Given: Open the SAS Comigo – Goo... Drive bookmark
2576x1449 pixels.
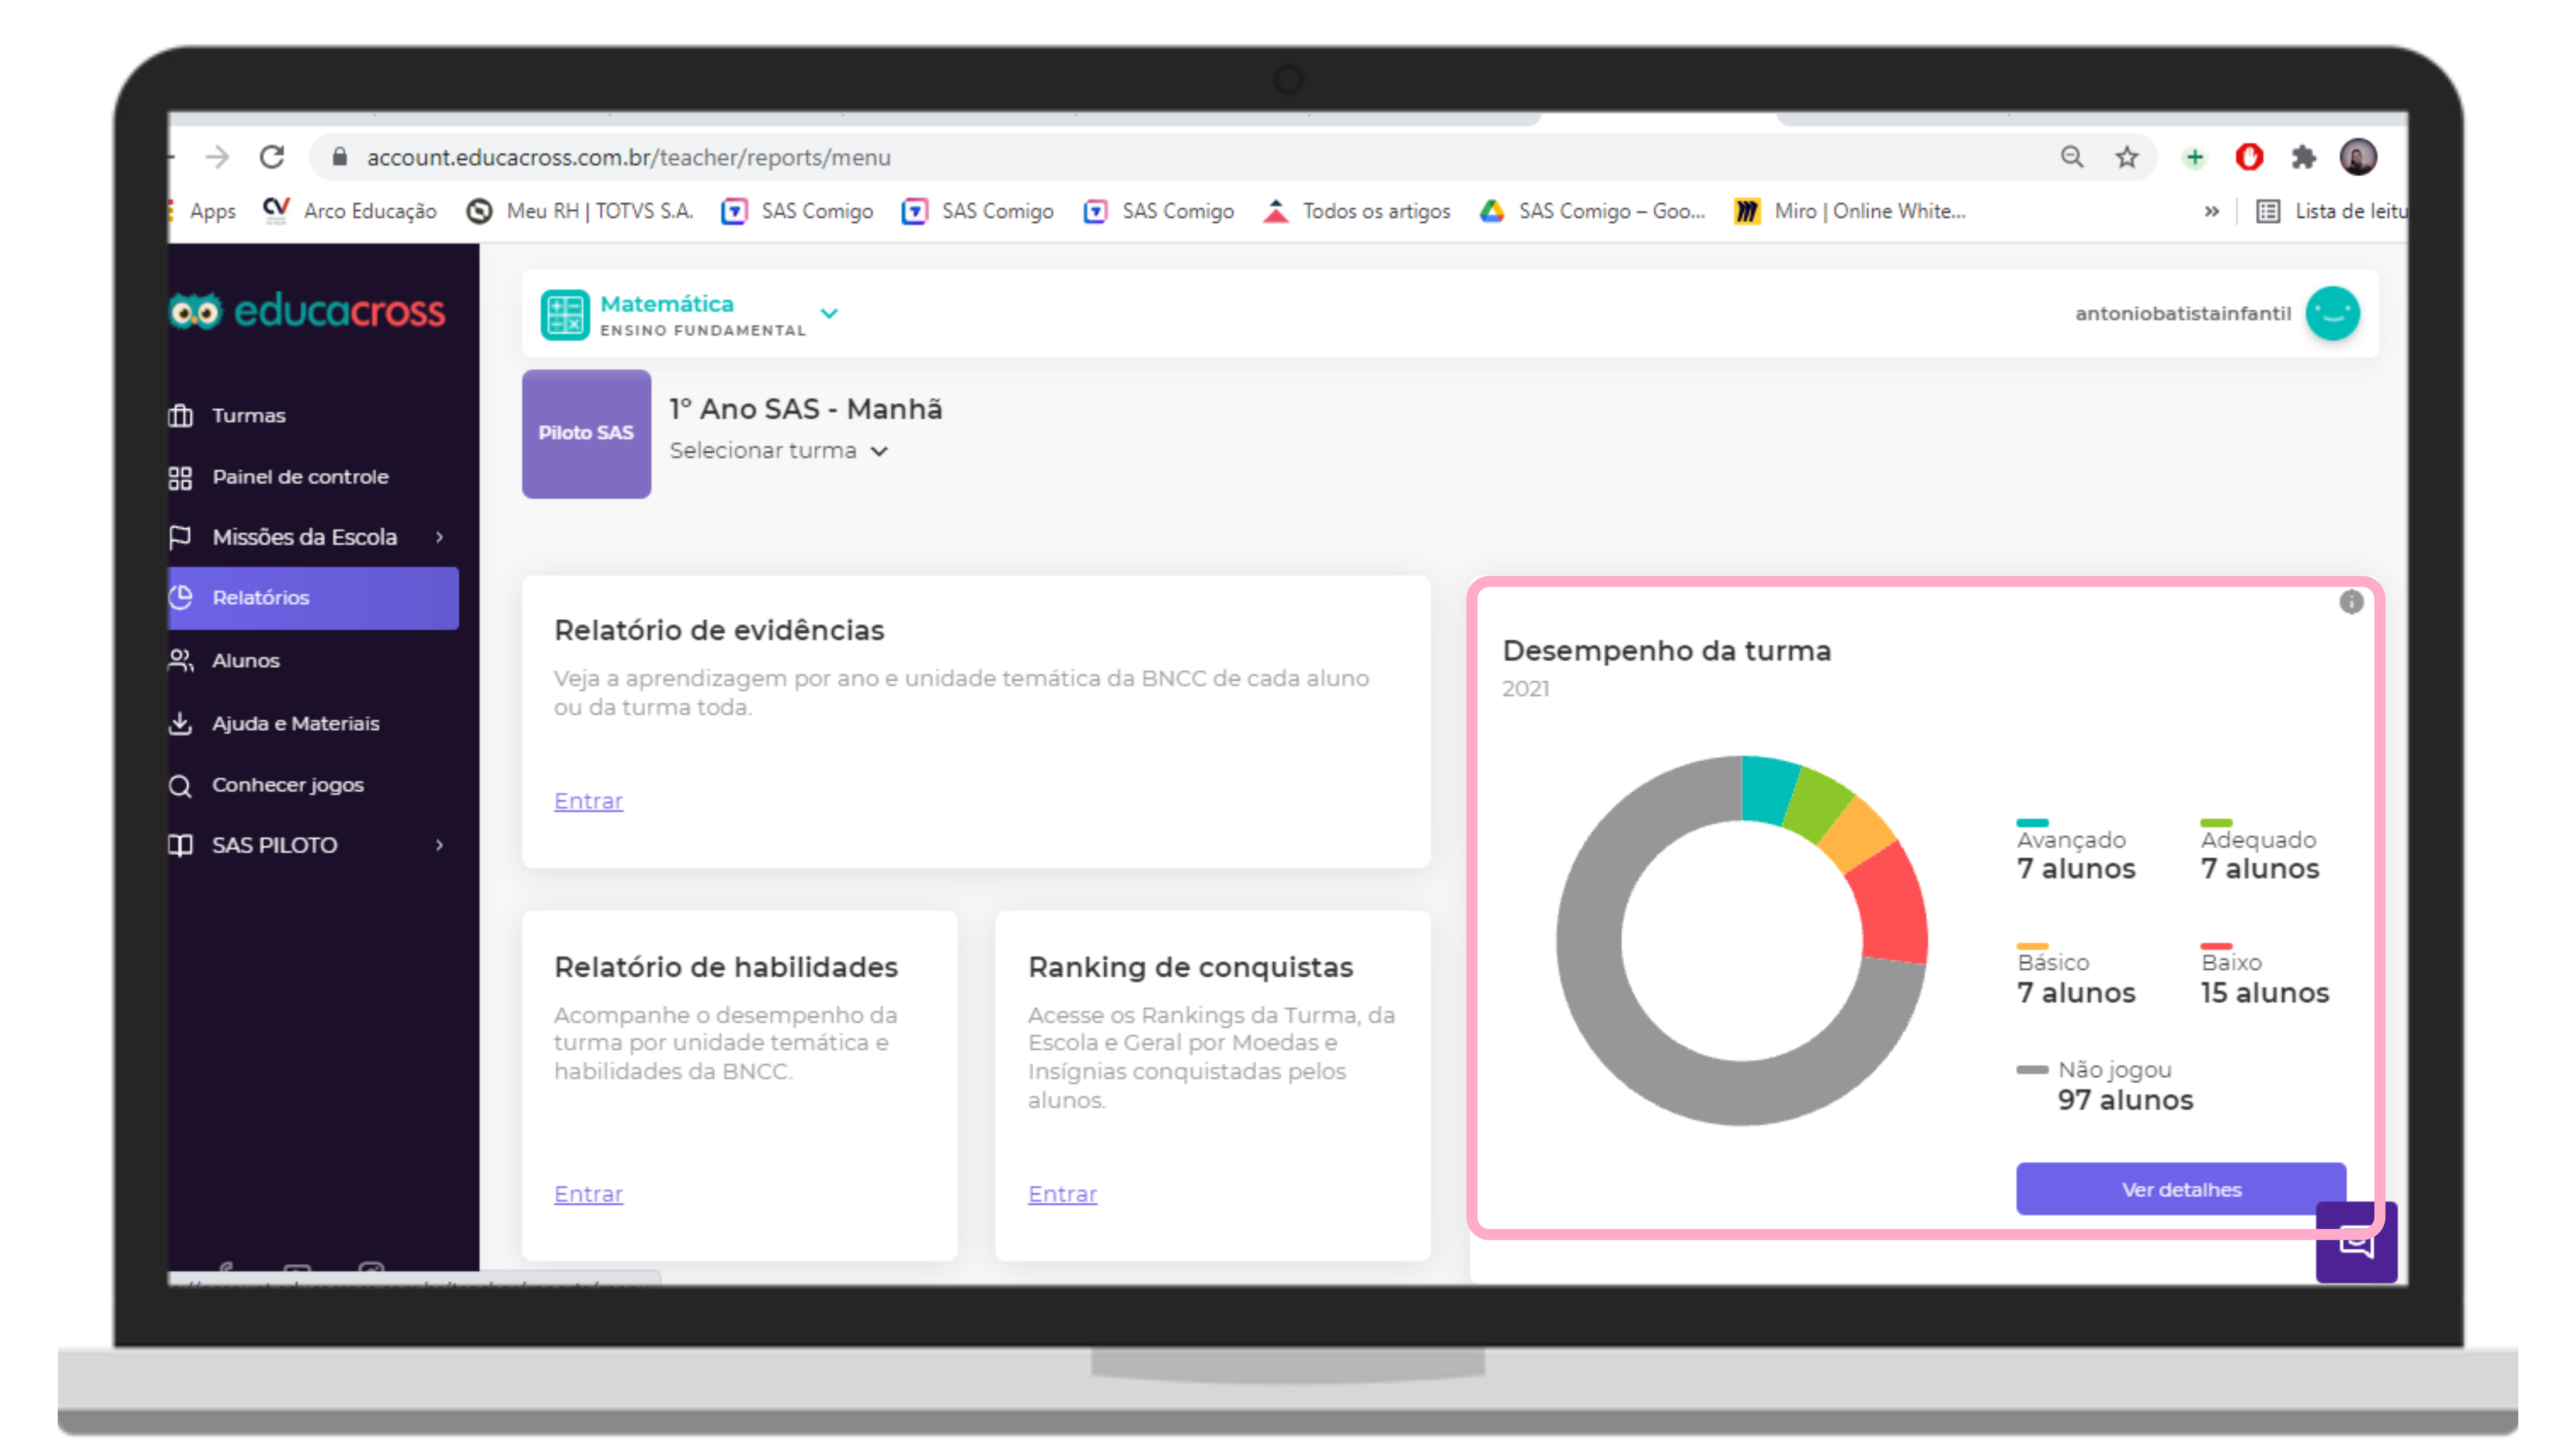Looking at the screenshot, I should pos(1592,211).
